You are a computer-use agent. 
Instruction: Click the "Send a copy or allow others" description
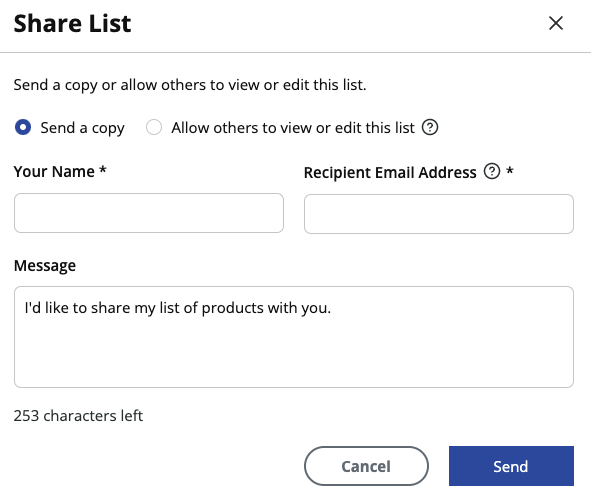pos(190,85)
